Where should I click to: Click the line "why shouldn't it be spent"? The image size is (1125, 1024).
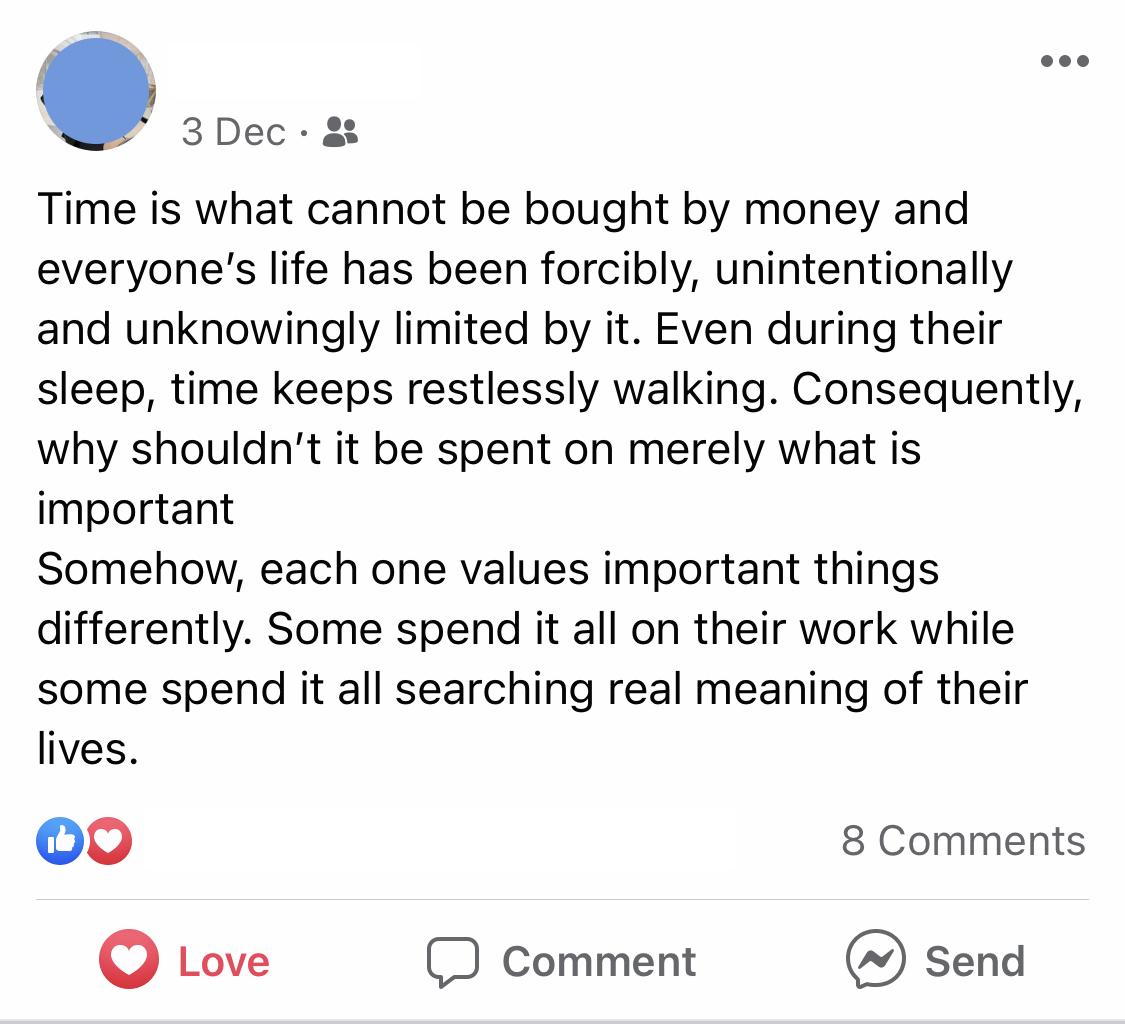(479, 450)
